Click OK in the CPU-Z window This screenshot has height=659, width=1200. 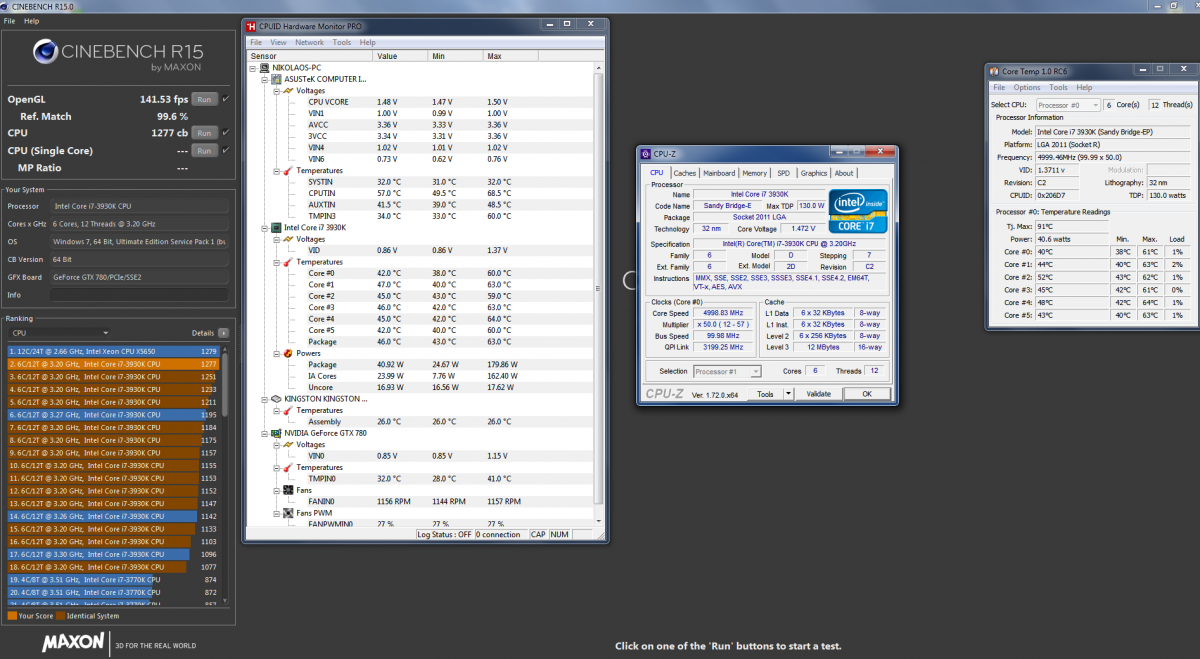(x=867, y=394)
